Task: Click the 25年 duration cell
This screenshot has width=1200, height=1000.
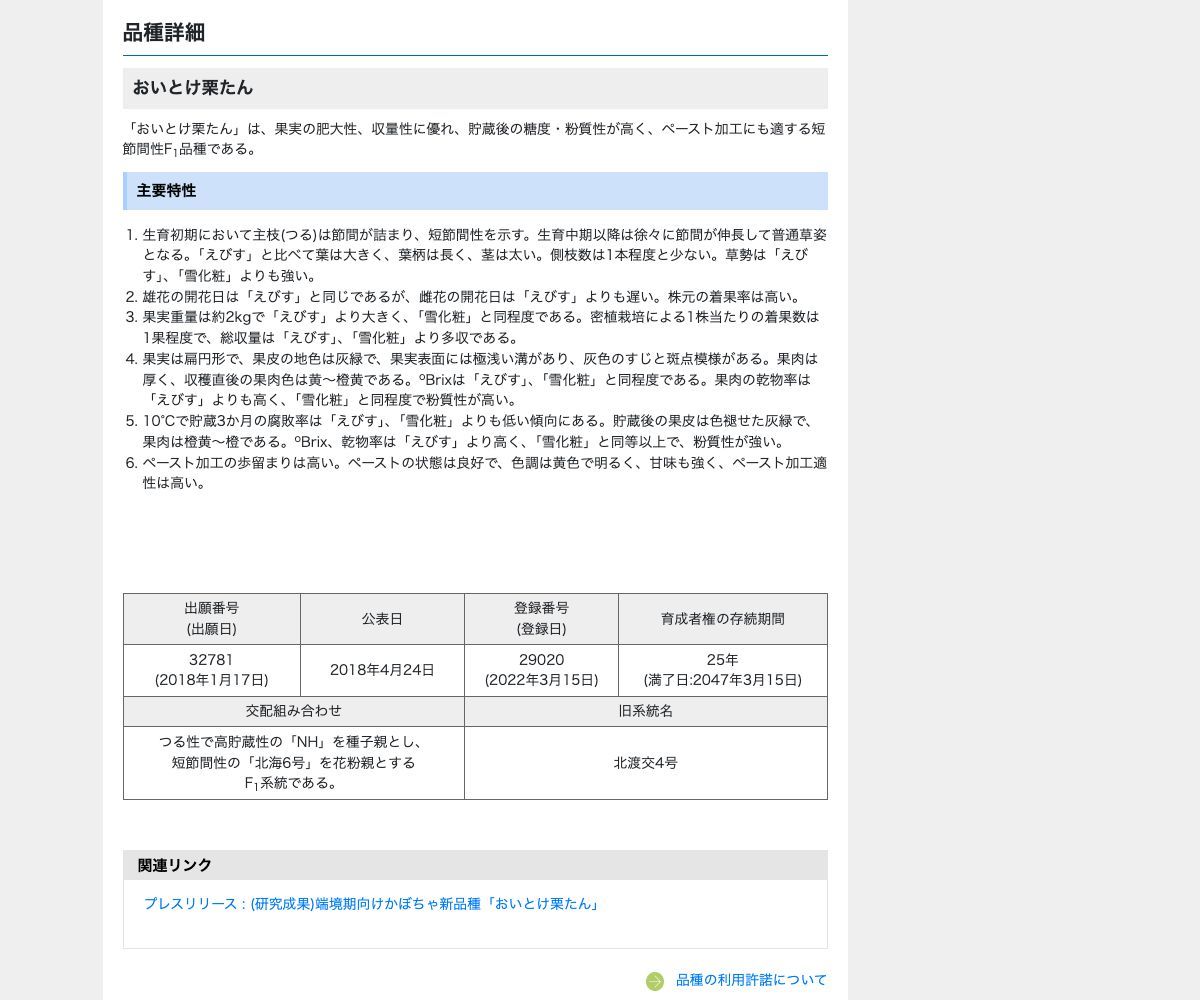Action: click(x=722, y=670)
